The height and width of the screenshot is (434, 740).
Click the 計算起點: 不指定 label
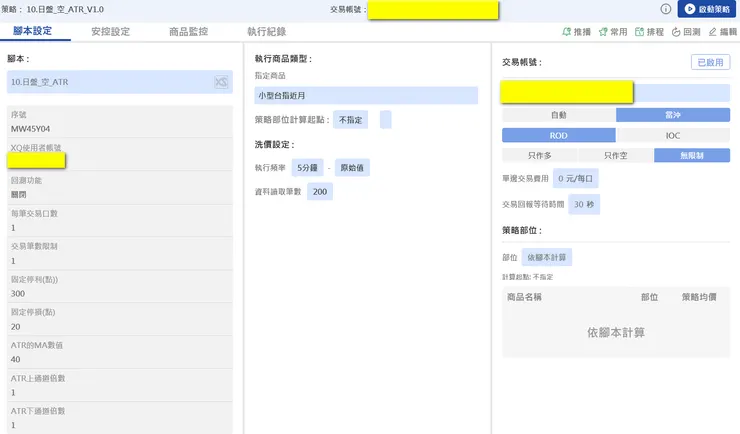pyautogui.click(x=528, y=277)
